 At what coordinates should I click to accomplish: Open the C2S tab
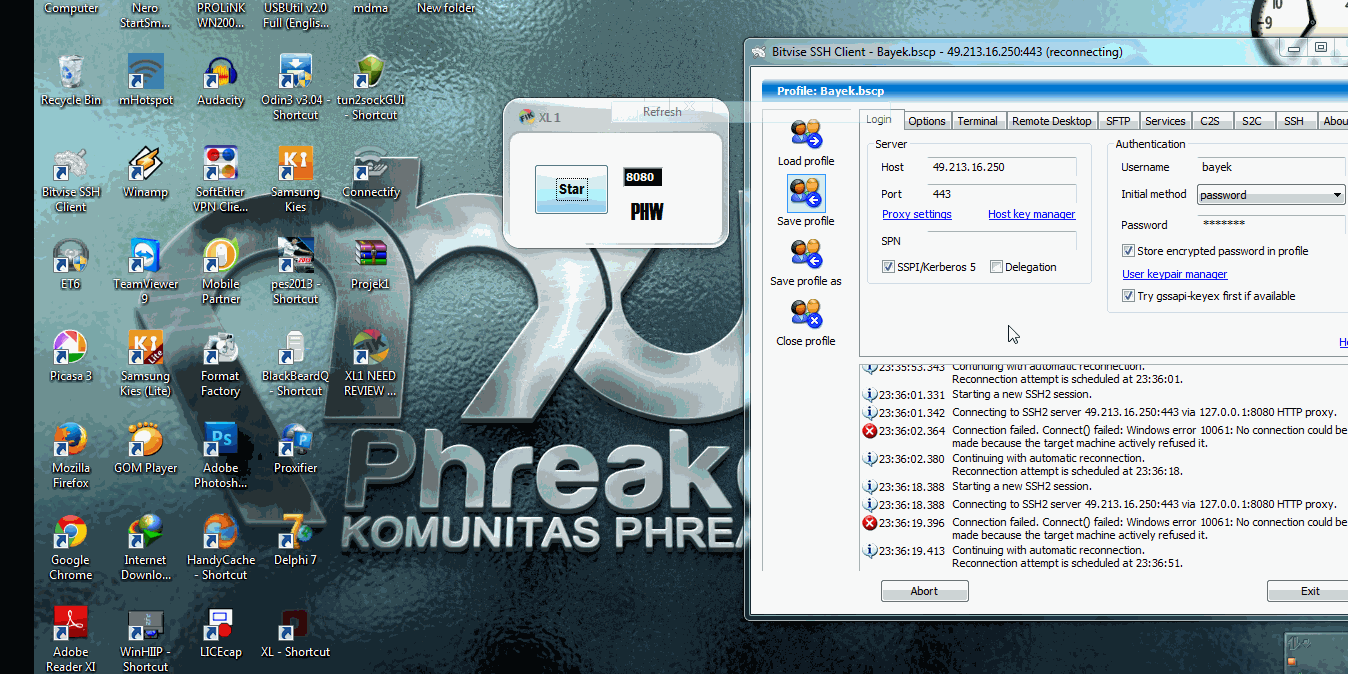coord(1210,121)
